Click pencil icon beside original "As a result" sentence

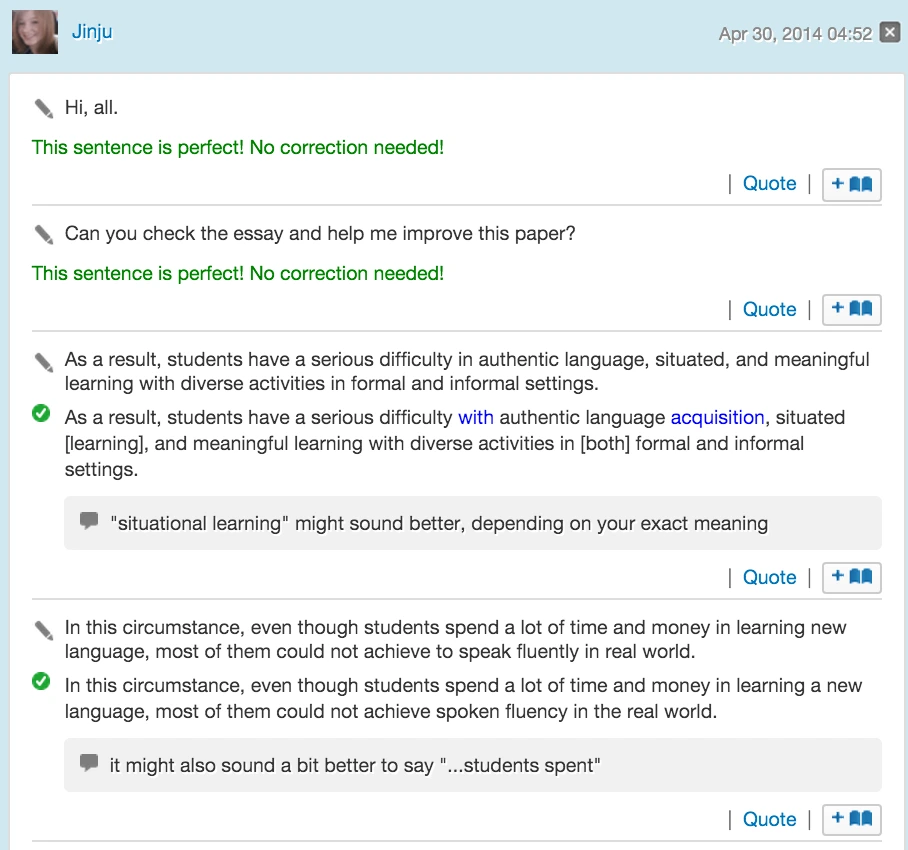[43, 360]
